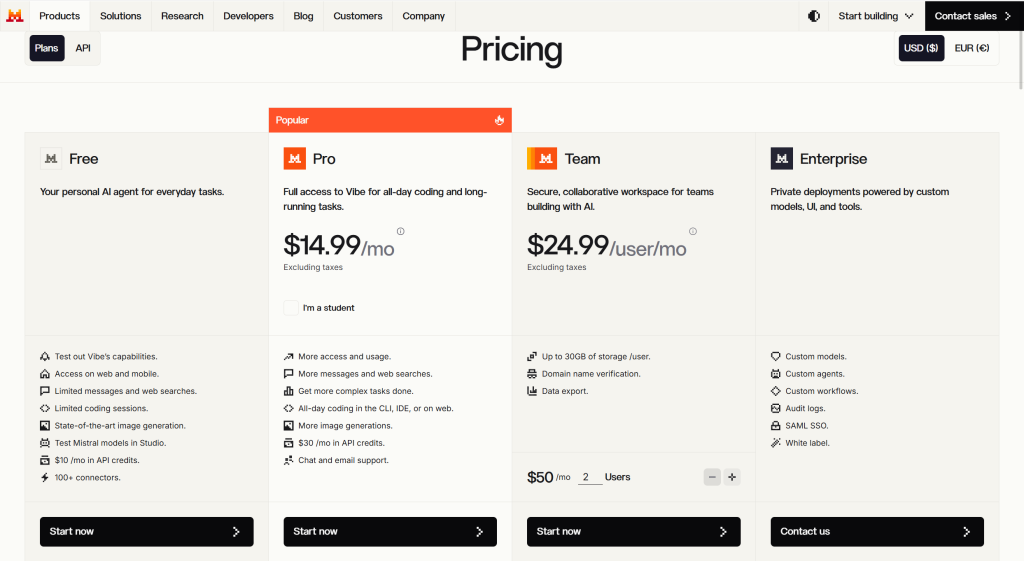This screenshot has height=561, width=1024.
Task: Open the Company menu
Action: coord(423,16)
